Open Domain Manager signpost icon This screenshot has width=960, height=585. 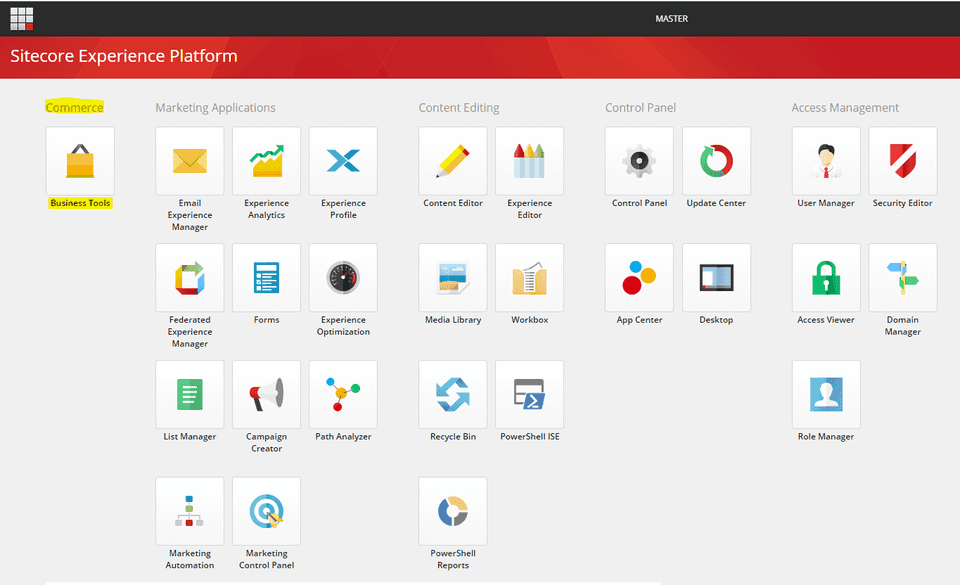(902, 278)
